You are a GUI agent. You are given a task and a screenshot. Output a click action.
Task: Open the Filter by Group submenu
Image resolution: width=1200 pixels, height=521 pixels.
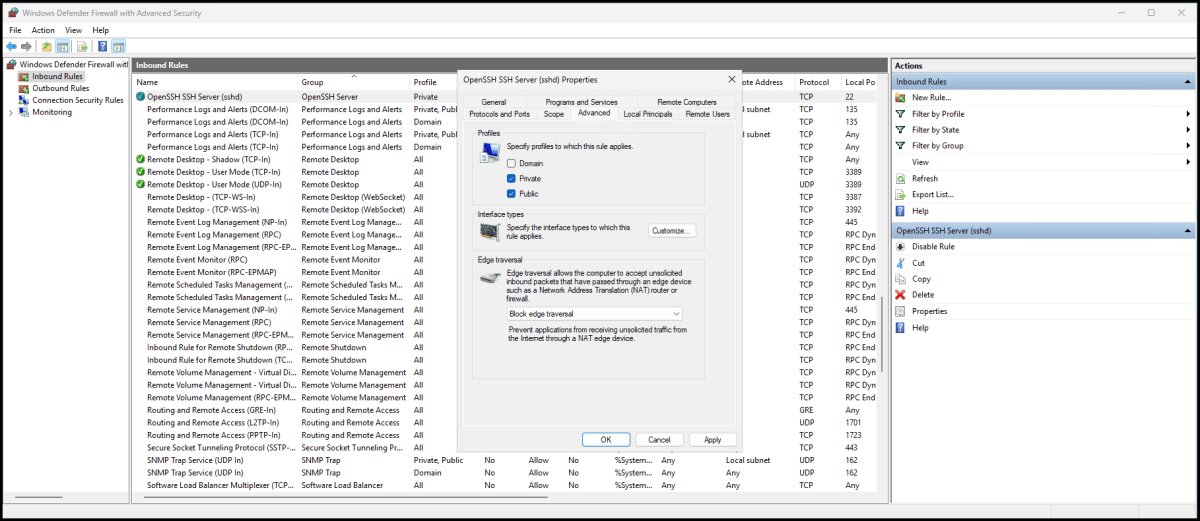tap(1043, 146)
